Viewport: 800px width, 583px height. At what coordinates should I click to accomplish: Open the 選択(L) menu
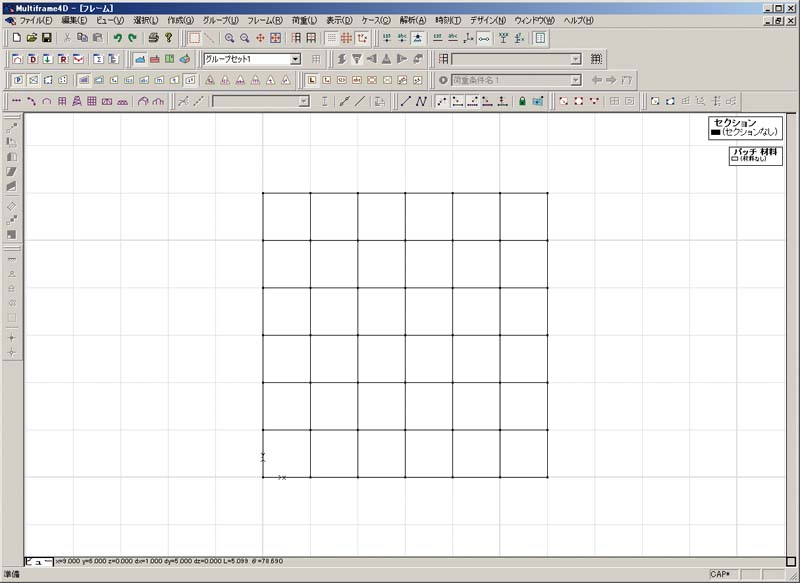(x=146, y=20)
